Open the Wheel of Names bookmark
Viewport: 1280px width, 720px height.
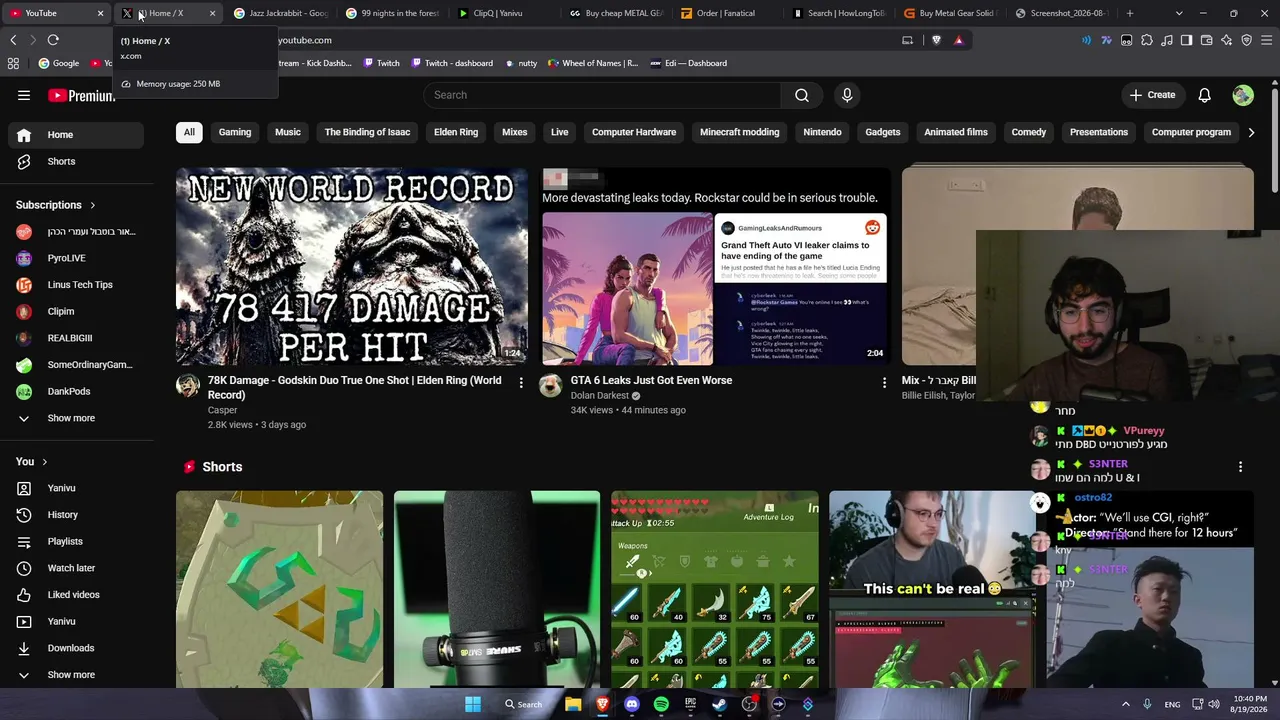point(591,63)
